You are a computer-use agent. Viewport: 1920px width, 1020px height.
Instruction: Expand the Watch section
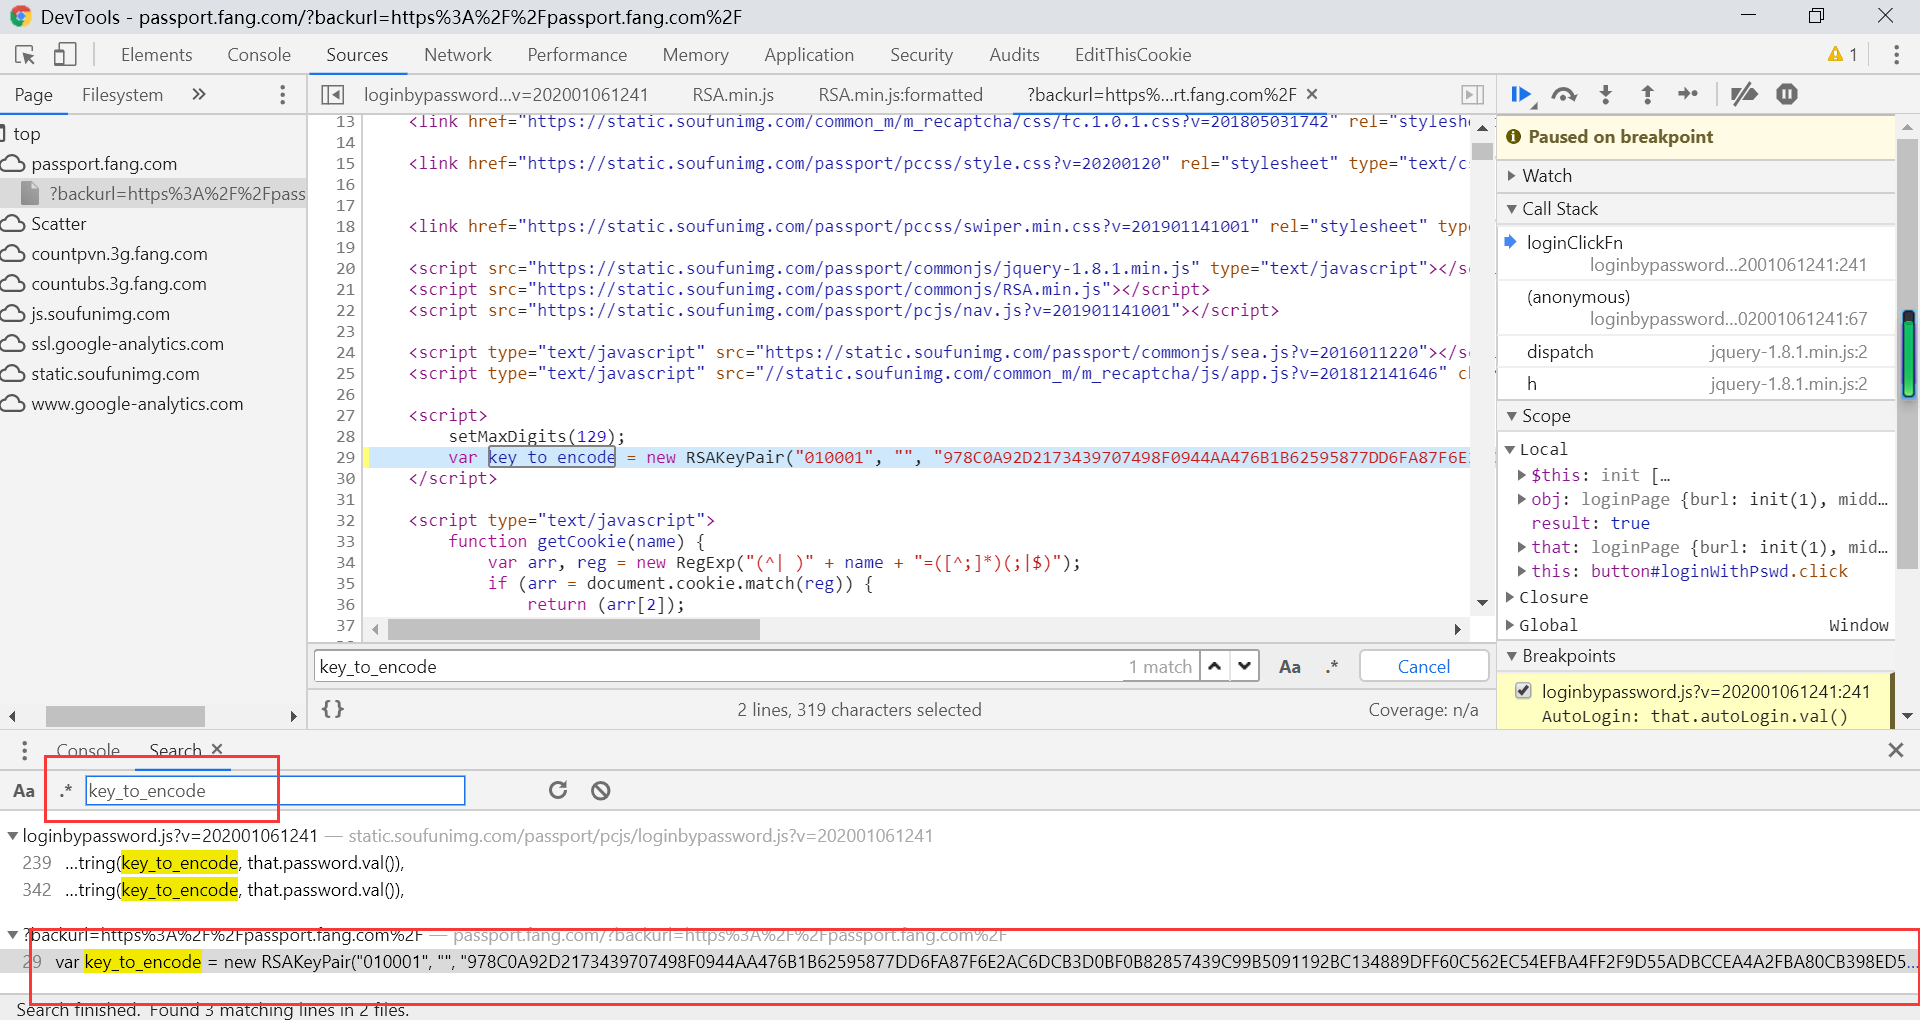(x=1512, y=176)
